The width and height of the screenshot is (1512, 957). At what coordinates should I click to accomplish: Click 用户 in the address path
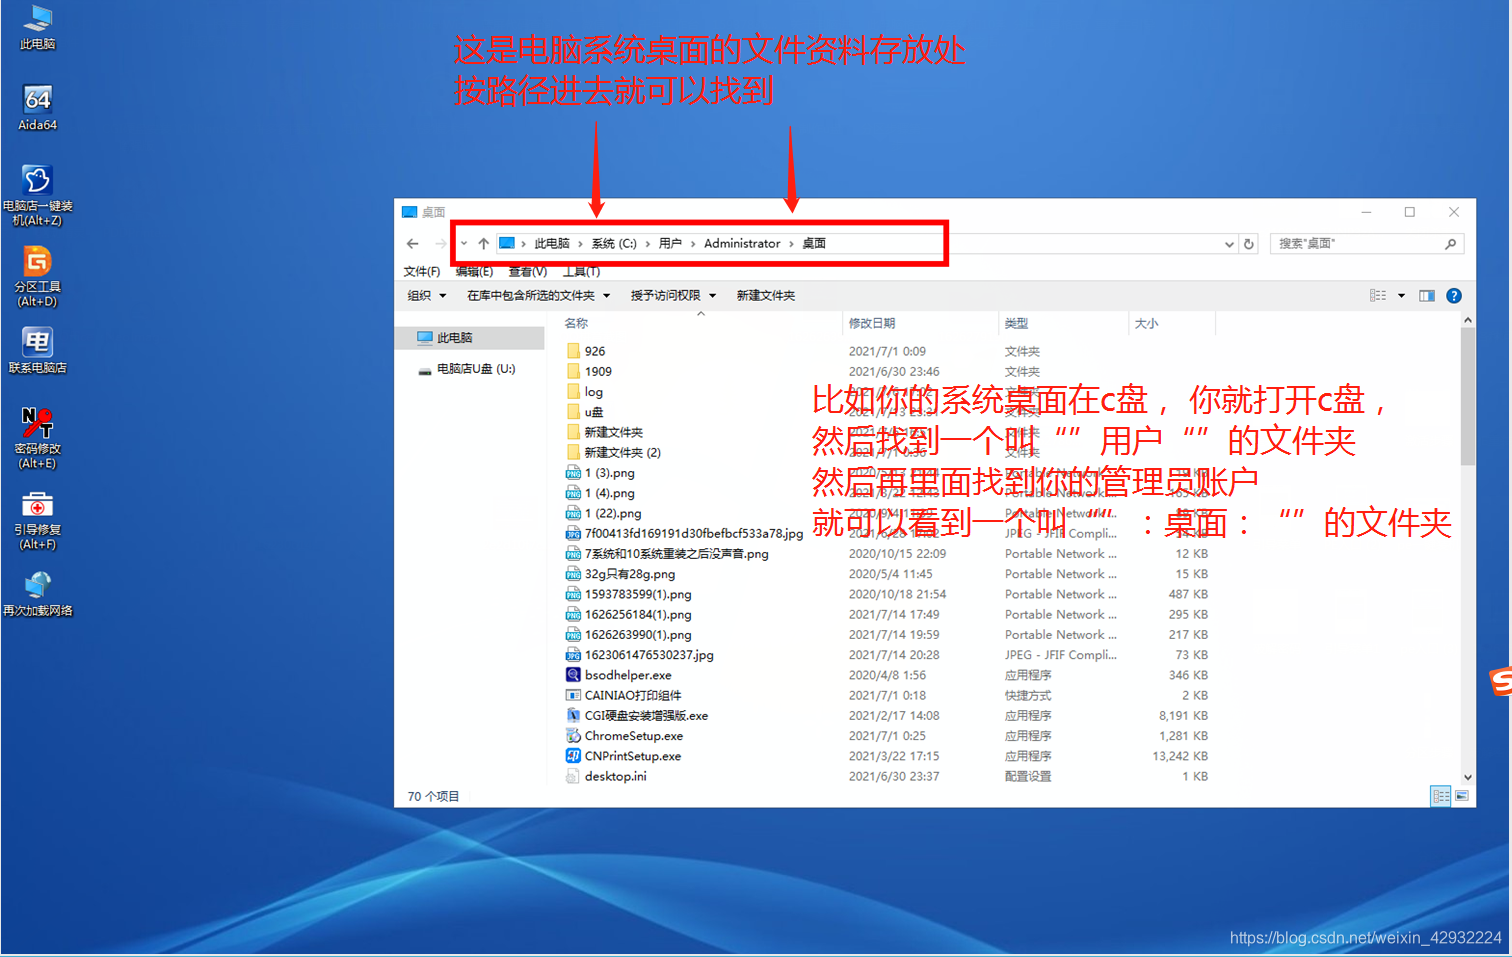pos(670,243)
